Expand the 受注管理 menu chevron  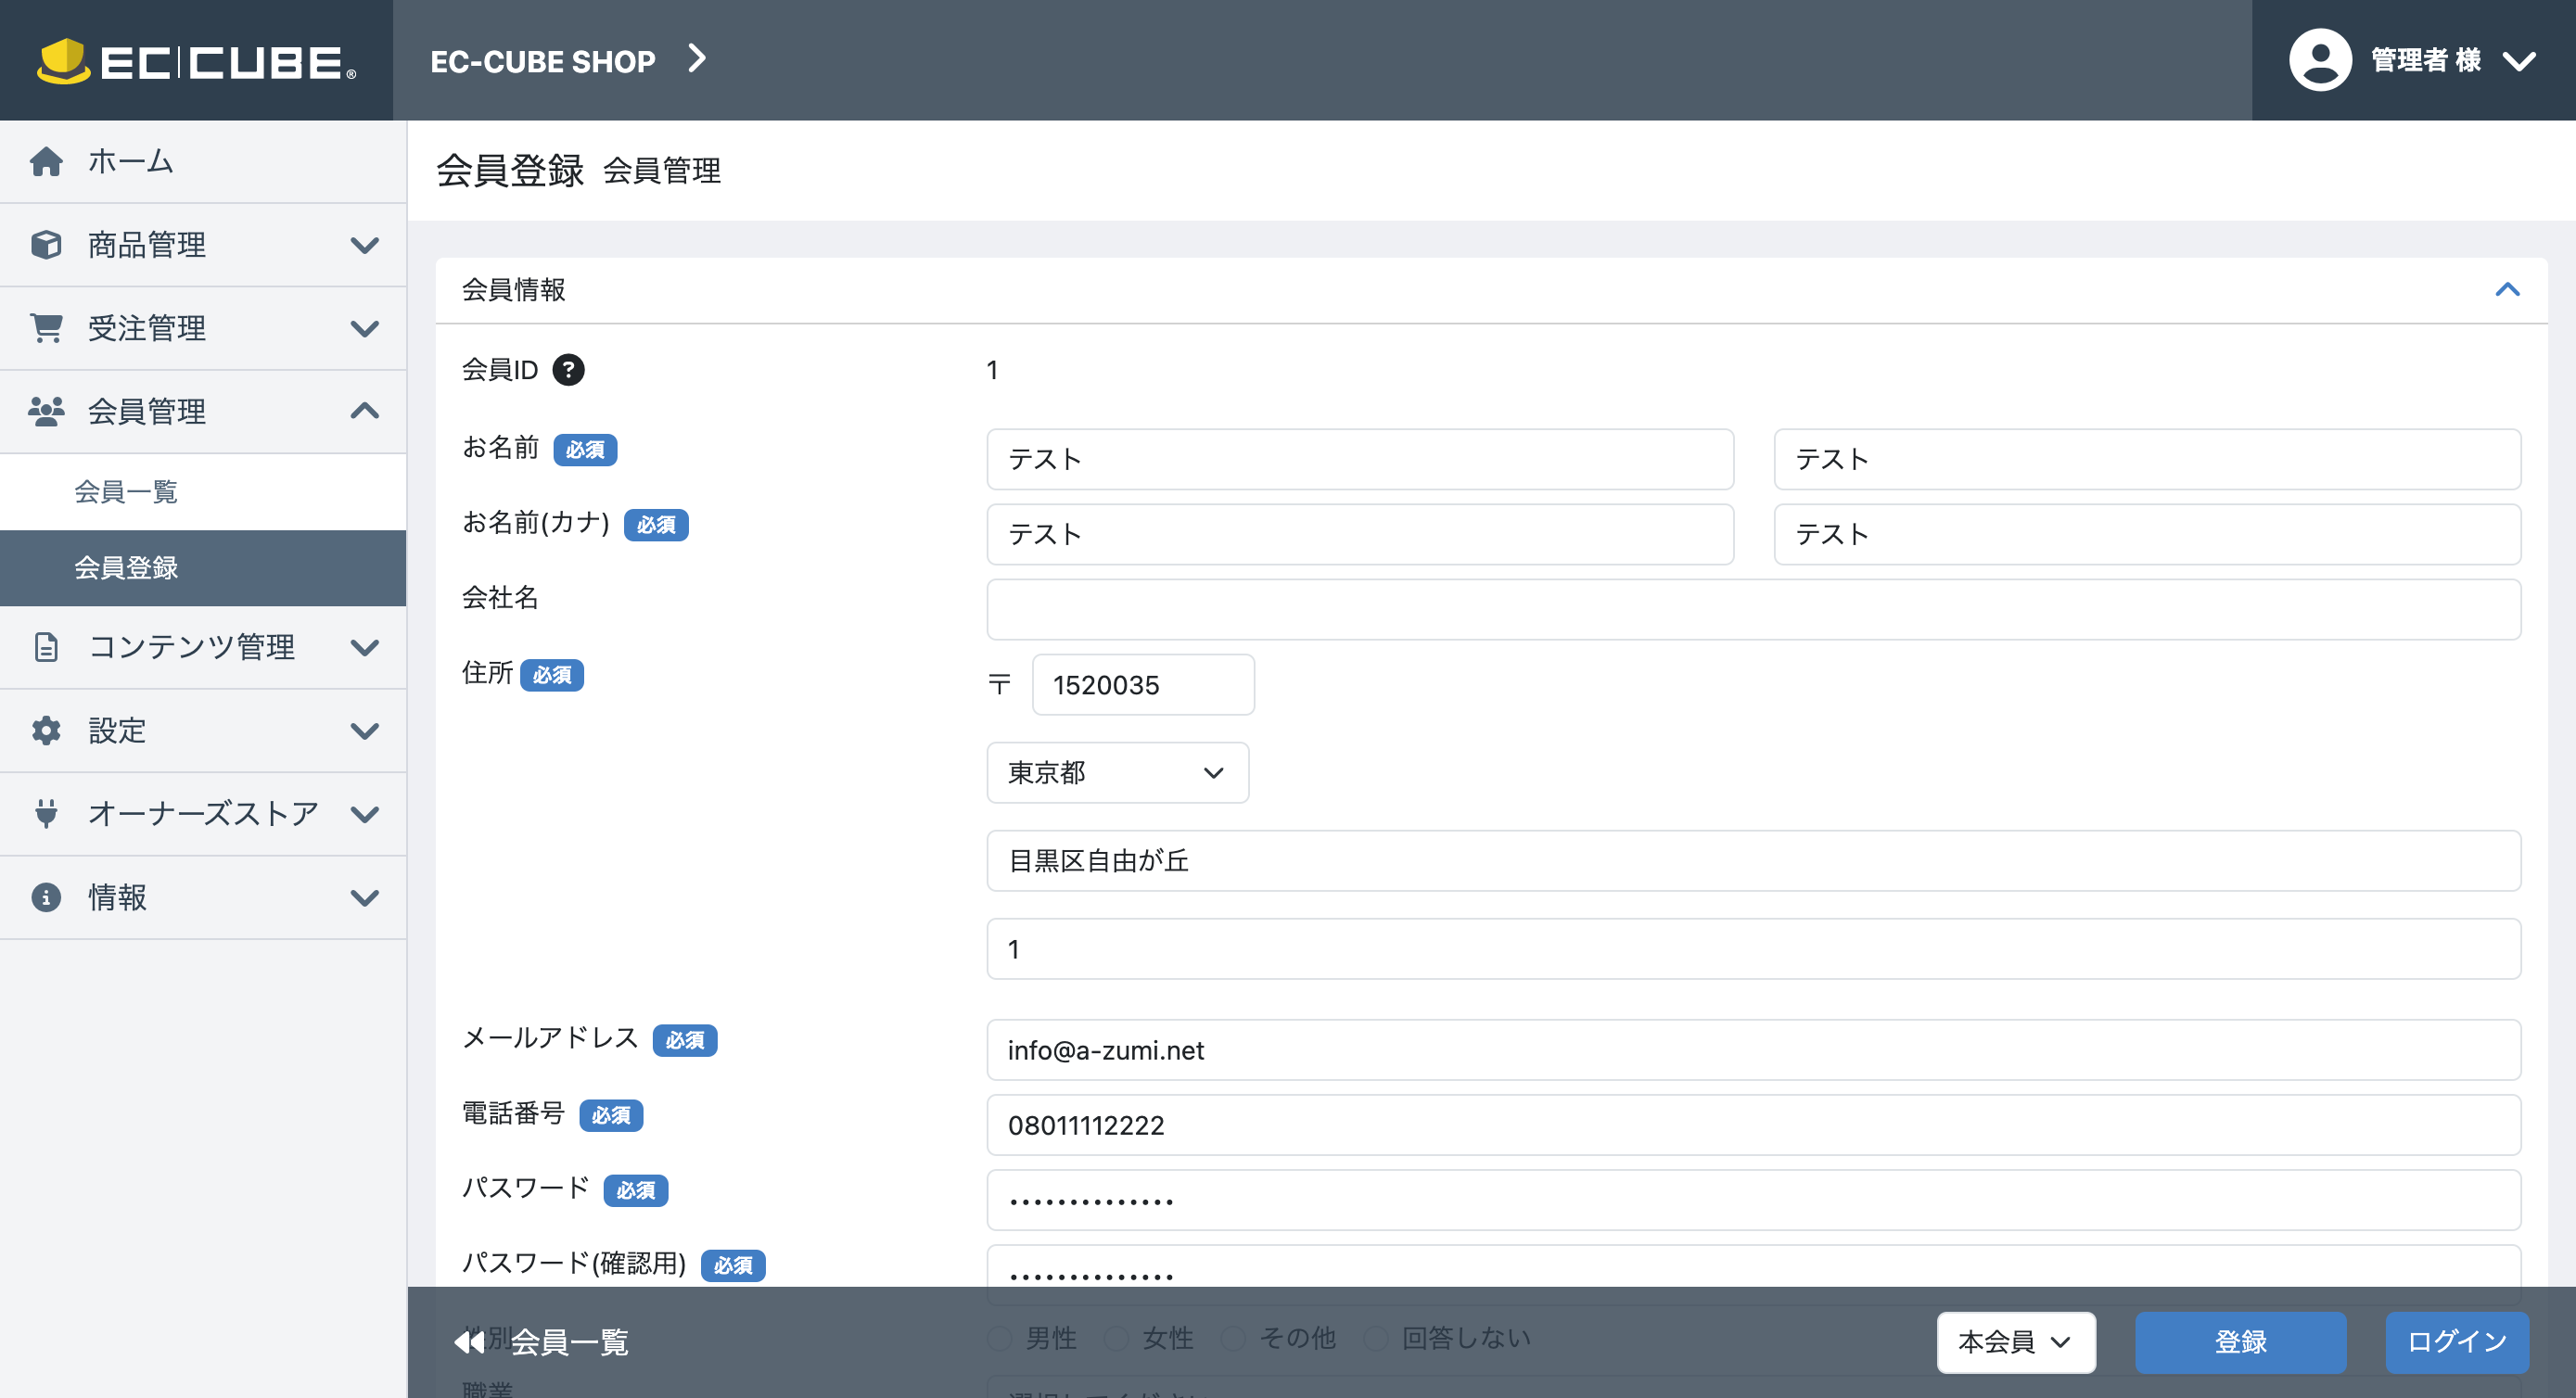coord(365,328)
